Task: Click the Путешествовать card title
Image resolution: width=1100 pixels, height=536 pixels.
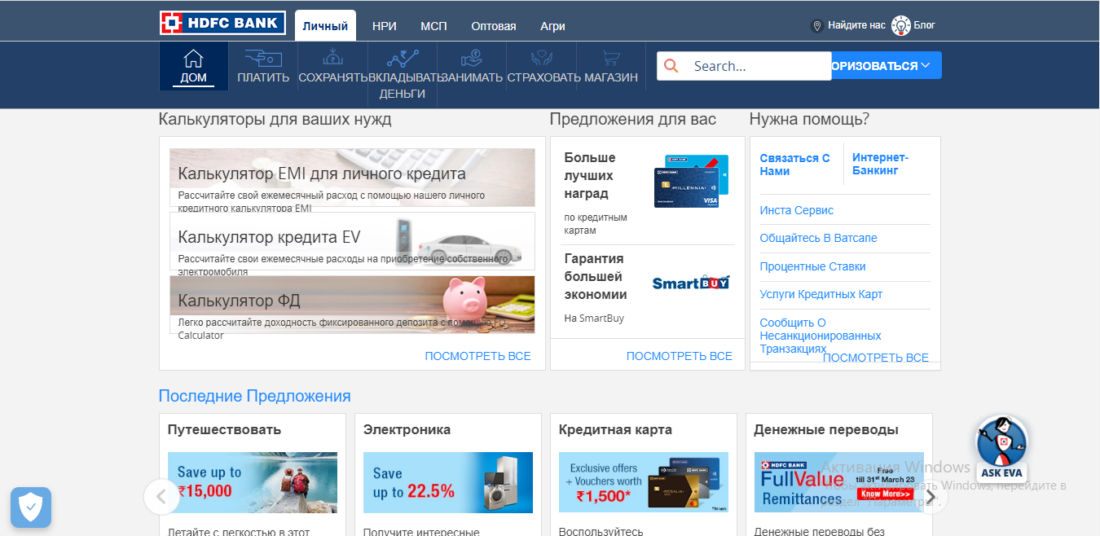Action: click(x=224, y=430)
